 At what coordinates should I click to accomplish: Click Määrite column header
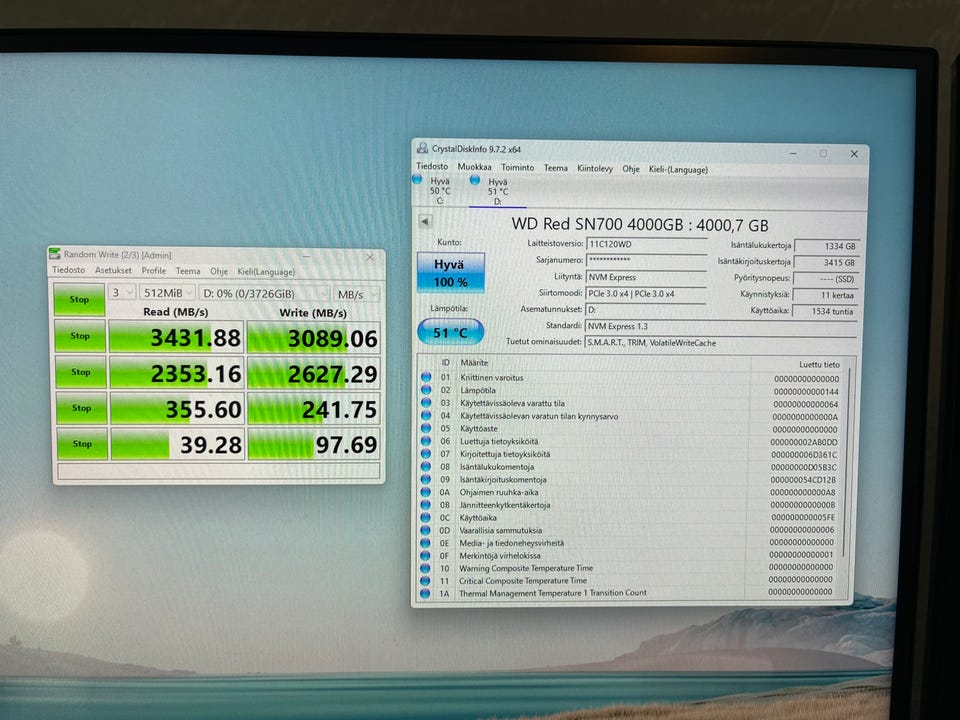[474, 362]
